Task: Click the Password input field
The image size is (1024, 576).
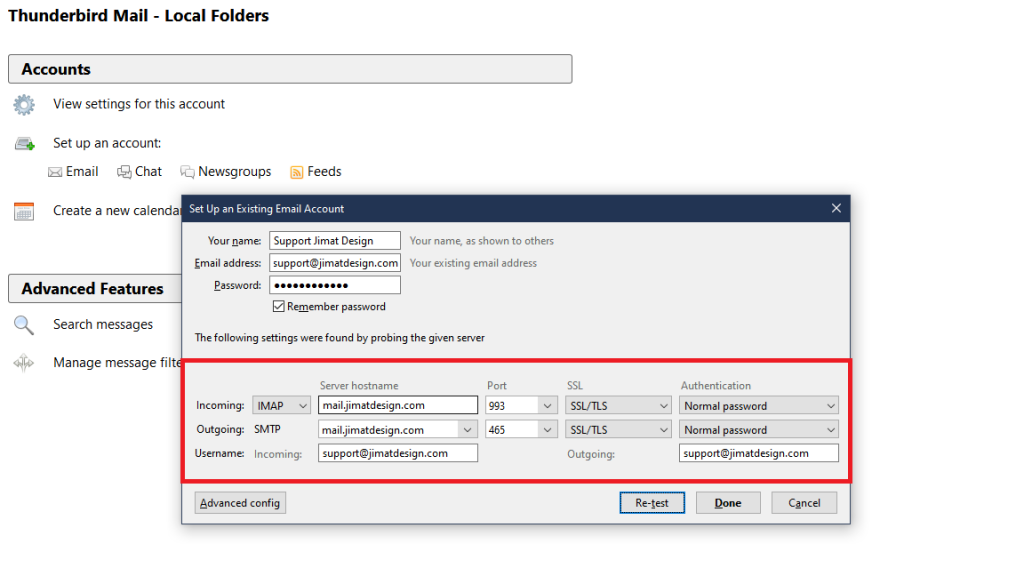Action: (x=335, y=285)
